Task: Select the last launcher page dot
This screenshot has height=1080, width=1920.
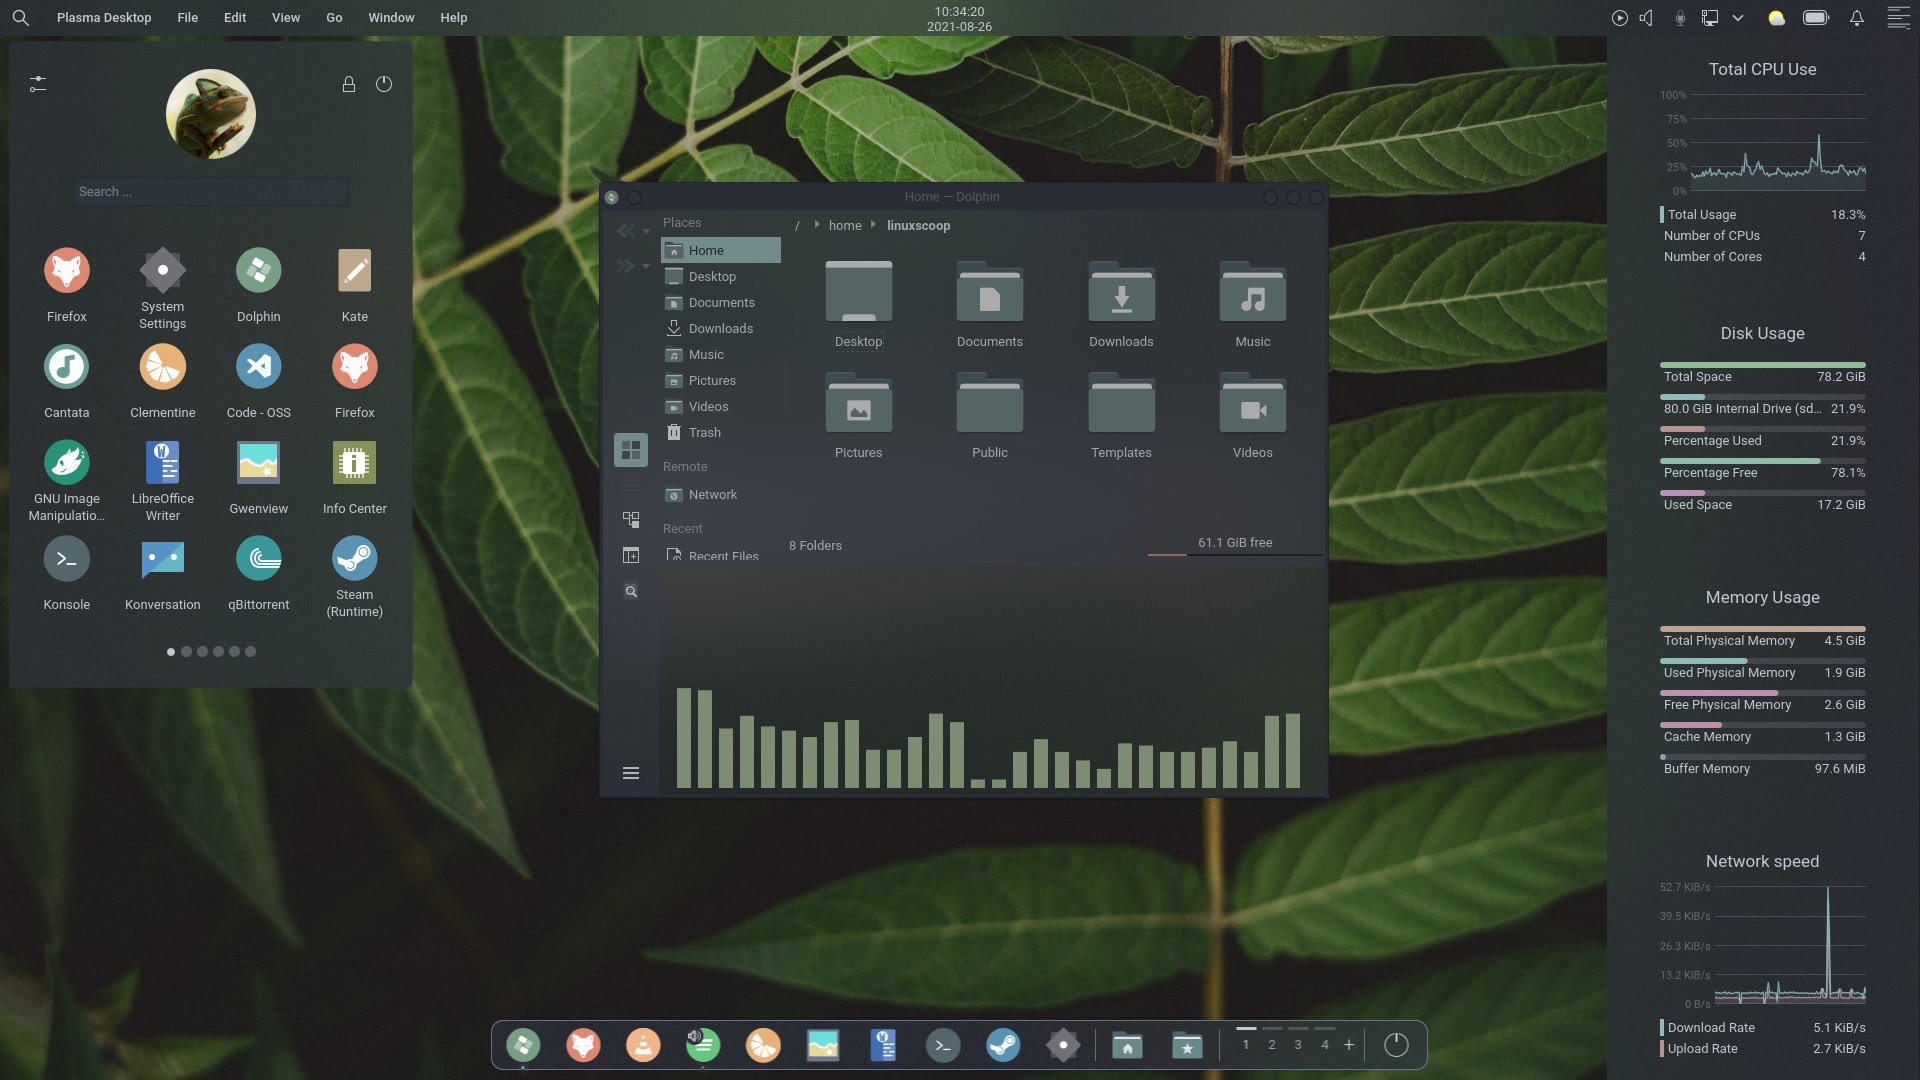Action: point(251,652)
